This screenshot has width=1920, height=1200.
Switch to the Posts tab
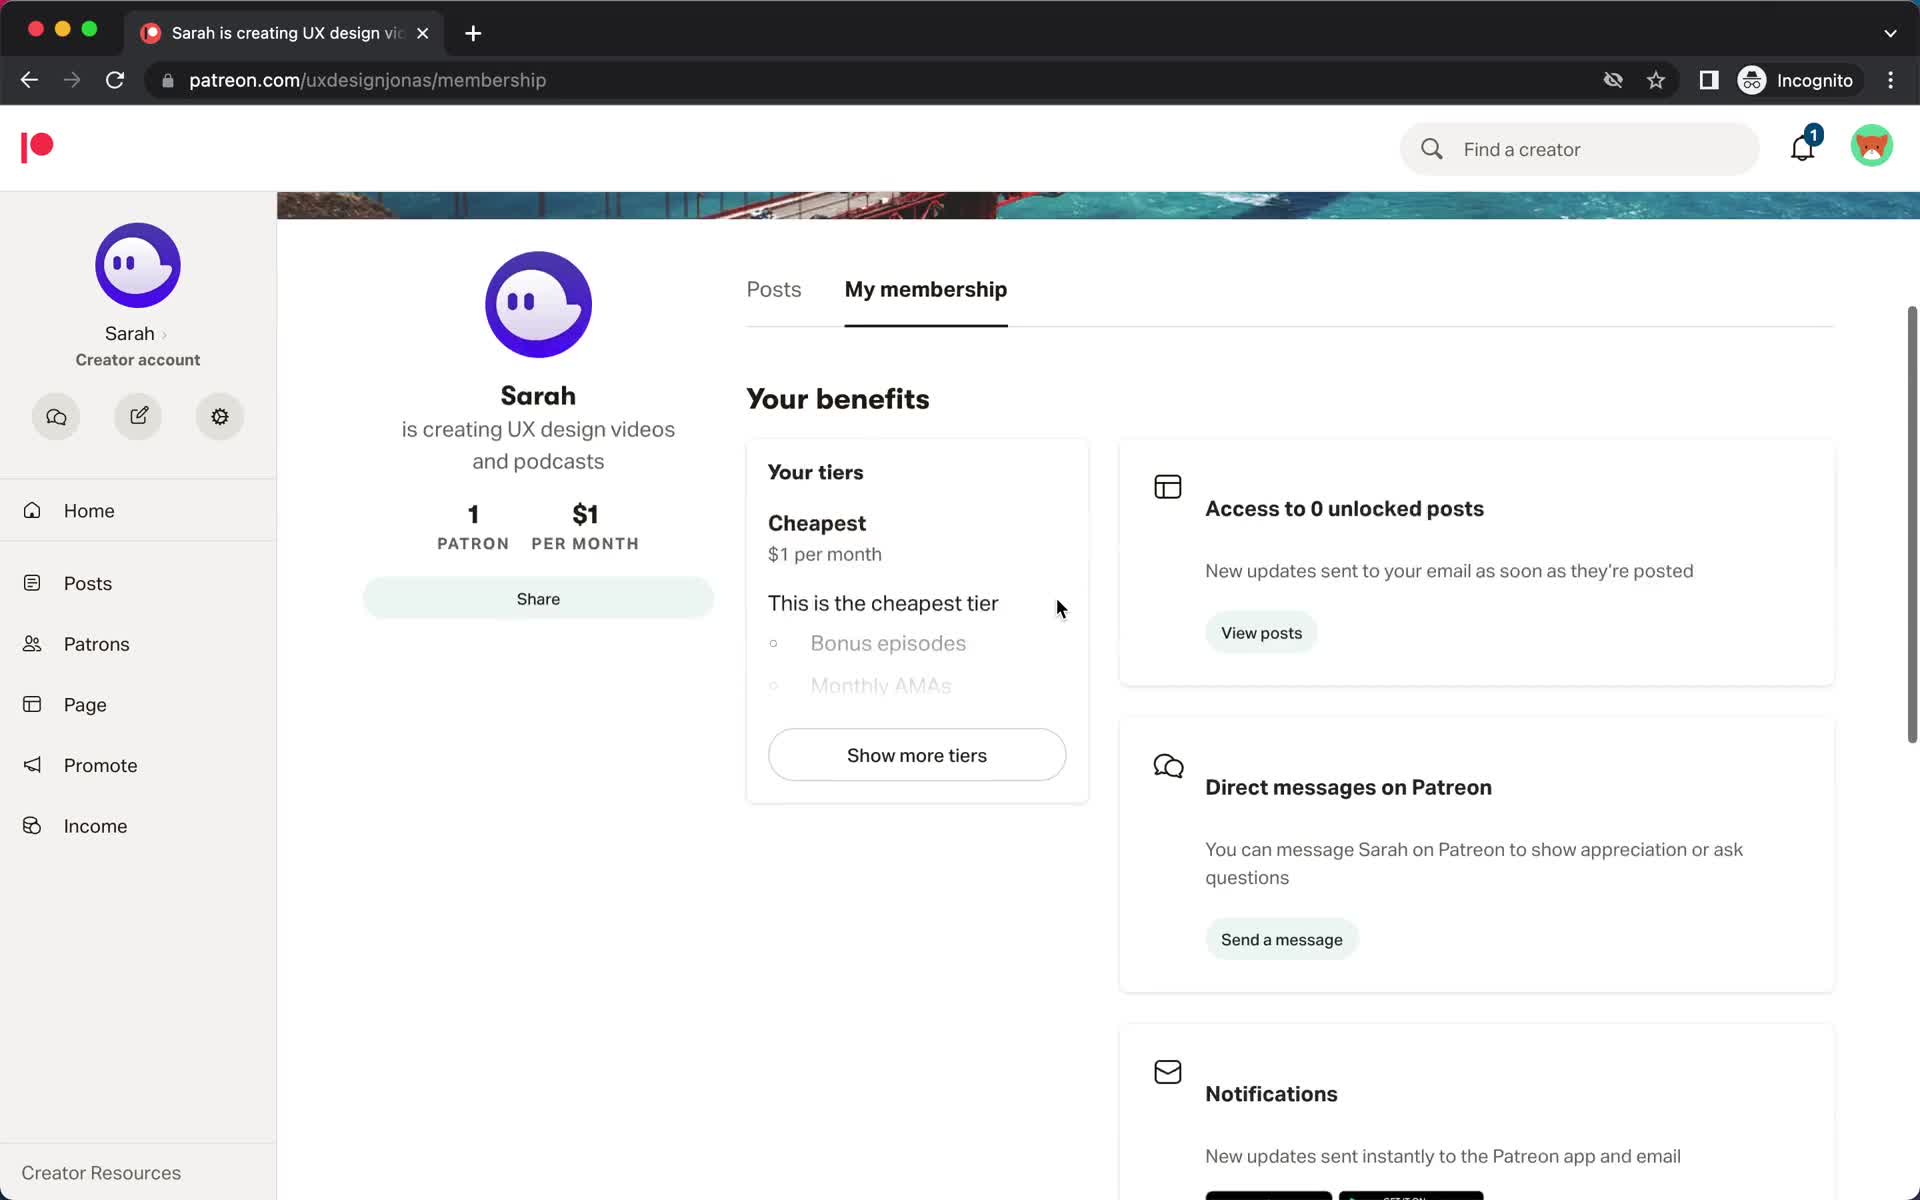point(773,289)
